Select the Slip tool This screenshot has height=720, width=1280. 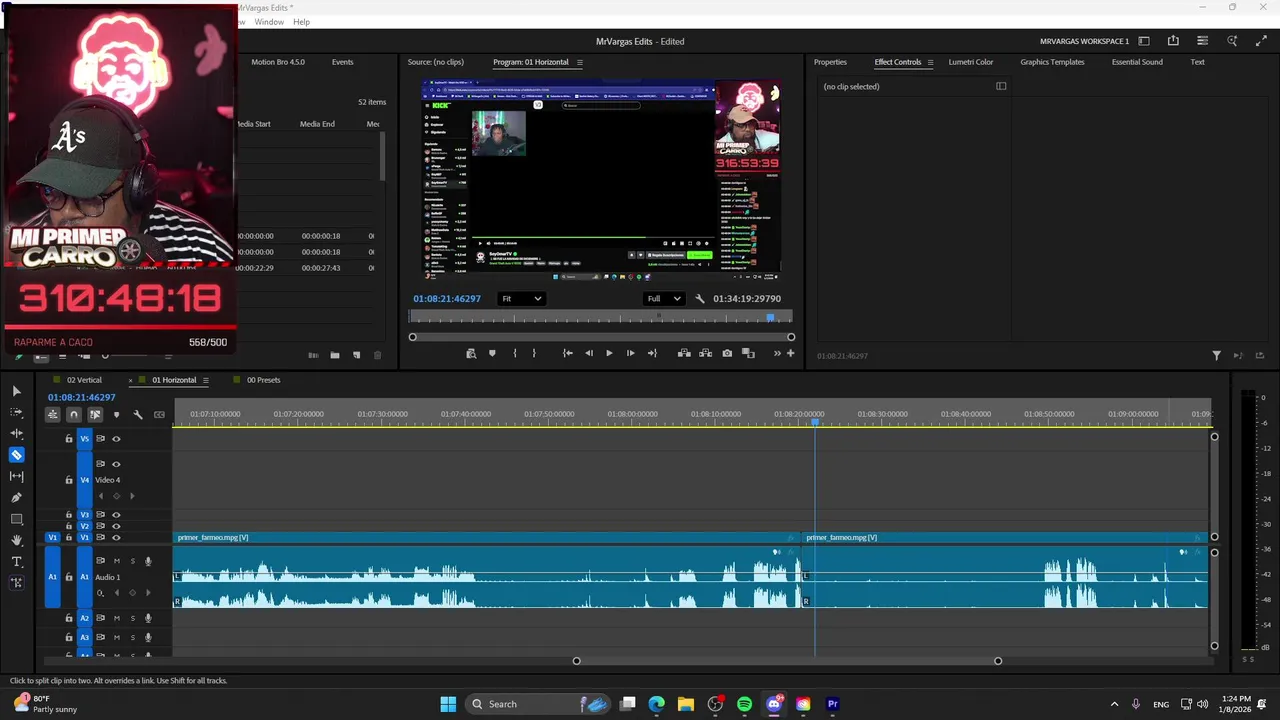click(x=16, y=476)
